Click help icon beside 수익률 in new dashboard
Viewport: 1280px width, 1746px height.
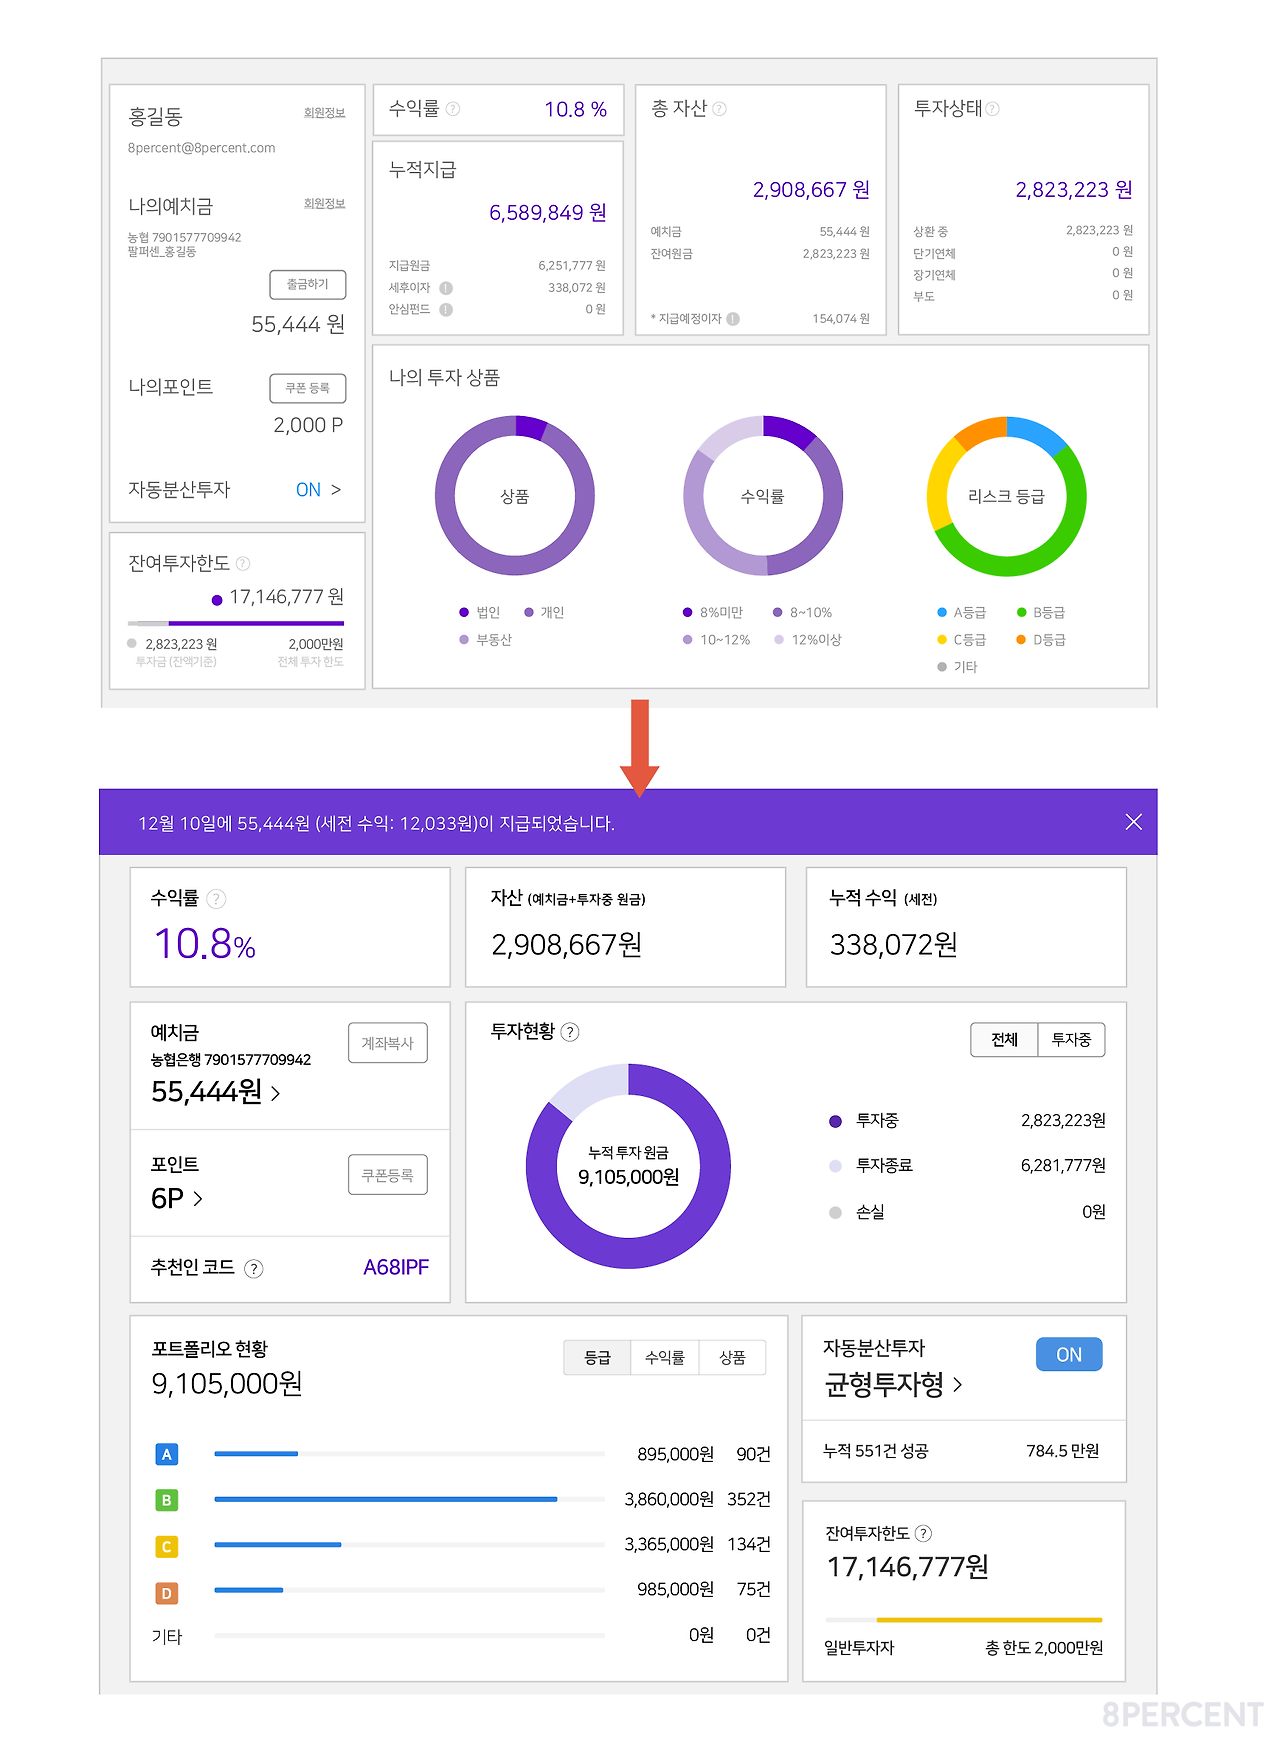(216, 899)
